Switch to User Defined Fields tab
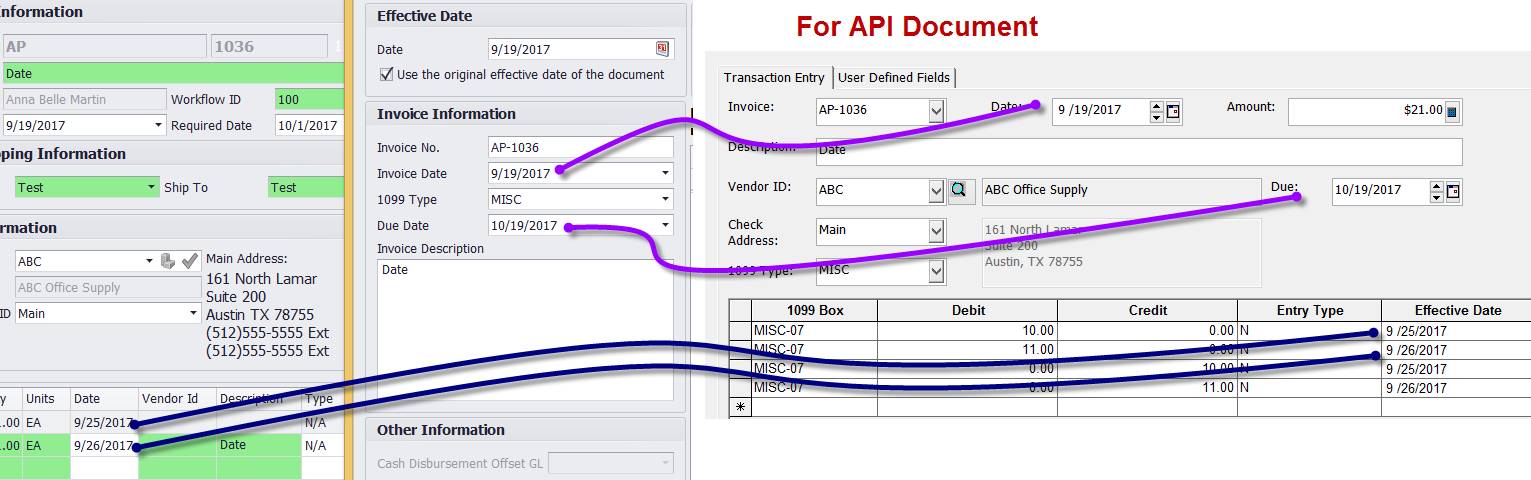1531x480 pixels. (894, 77)
